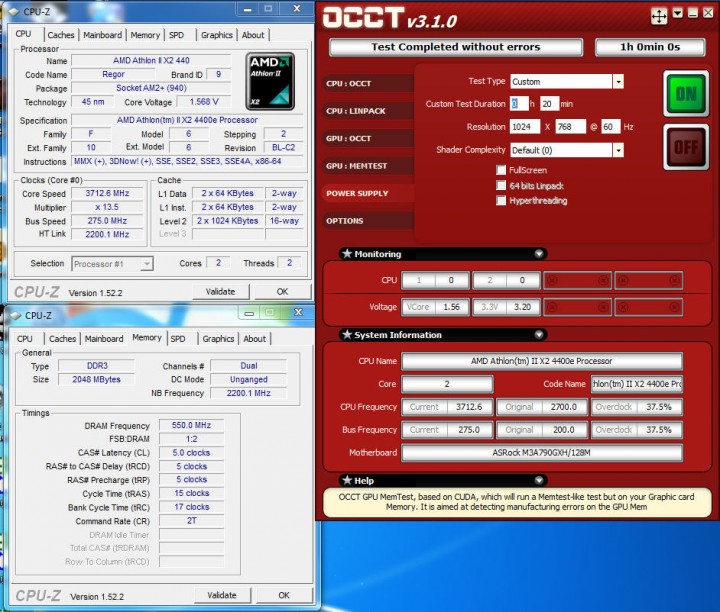The image size is (720, 612).
Task: Switch to Caches tab in top CPU-Z
Action: click(61, 35)
